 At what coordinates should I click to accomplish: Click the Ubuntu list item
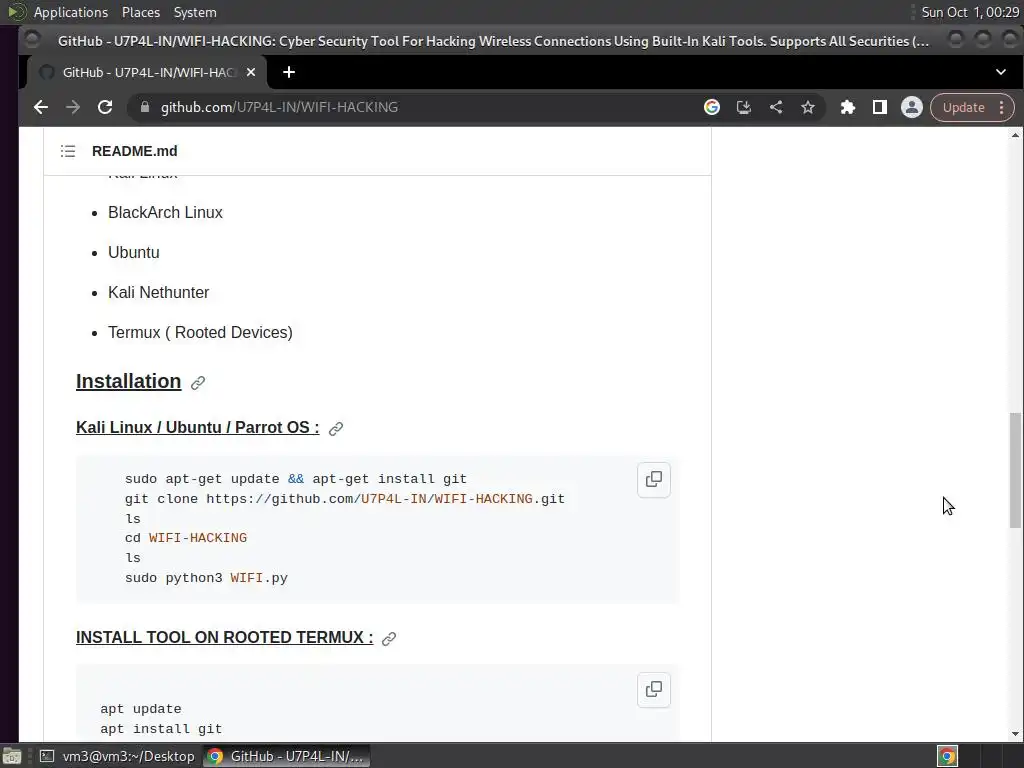(x=134, y=253)
